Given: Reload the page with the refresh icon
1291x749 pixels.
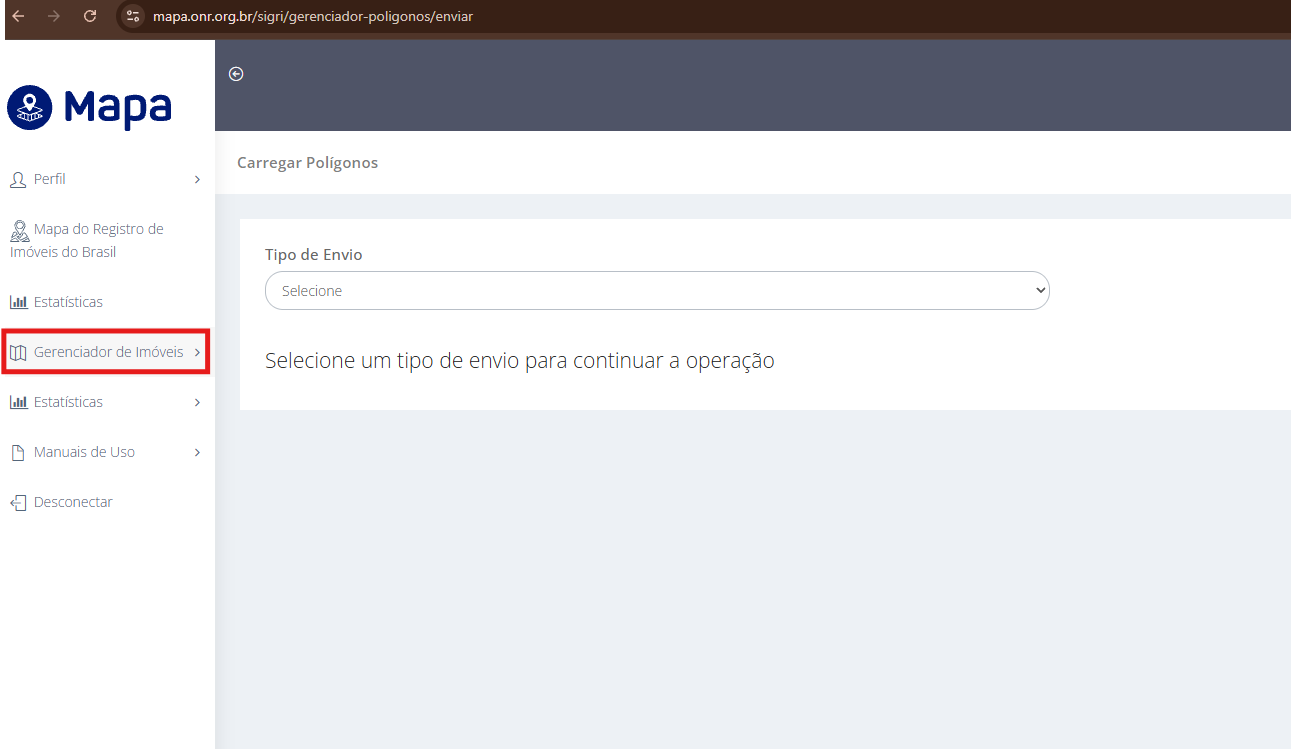Looking at the screenshot, I should coord(90,16).
